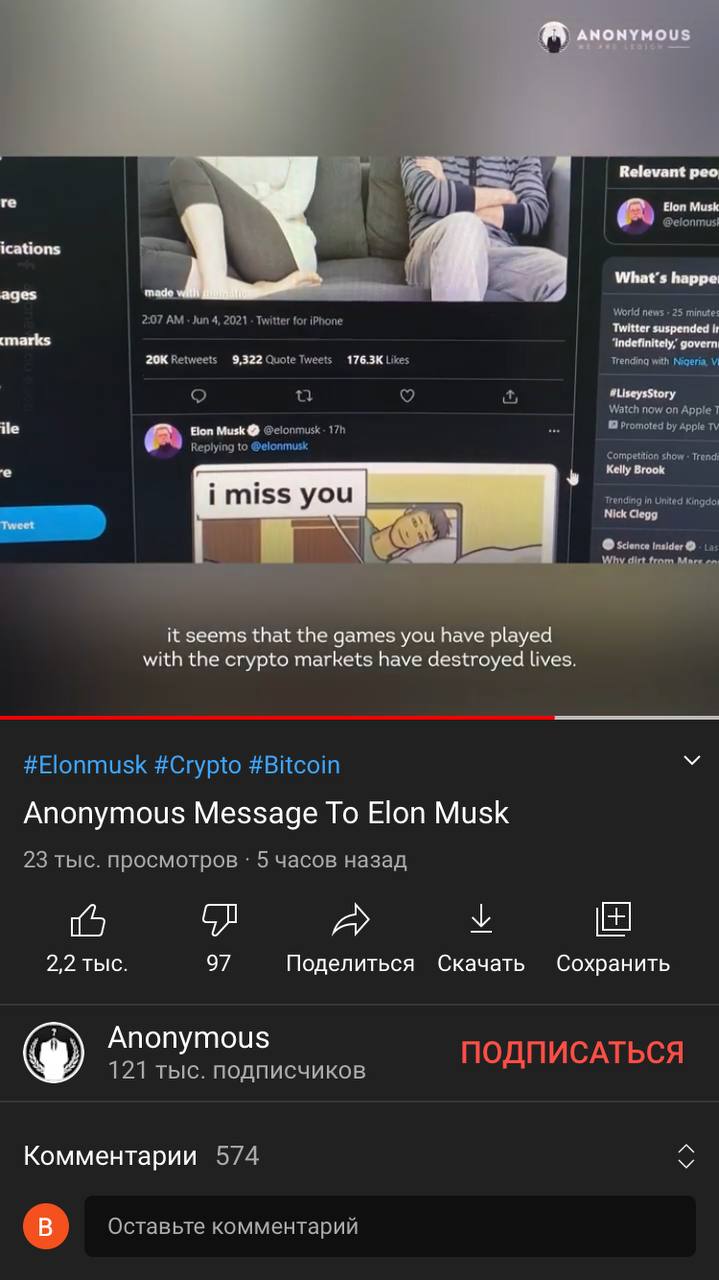Tap the video title 'Anonymous Message To Elon Musk'
This screenshot has width=719, height=1280.
coord(266,813)
